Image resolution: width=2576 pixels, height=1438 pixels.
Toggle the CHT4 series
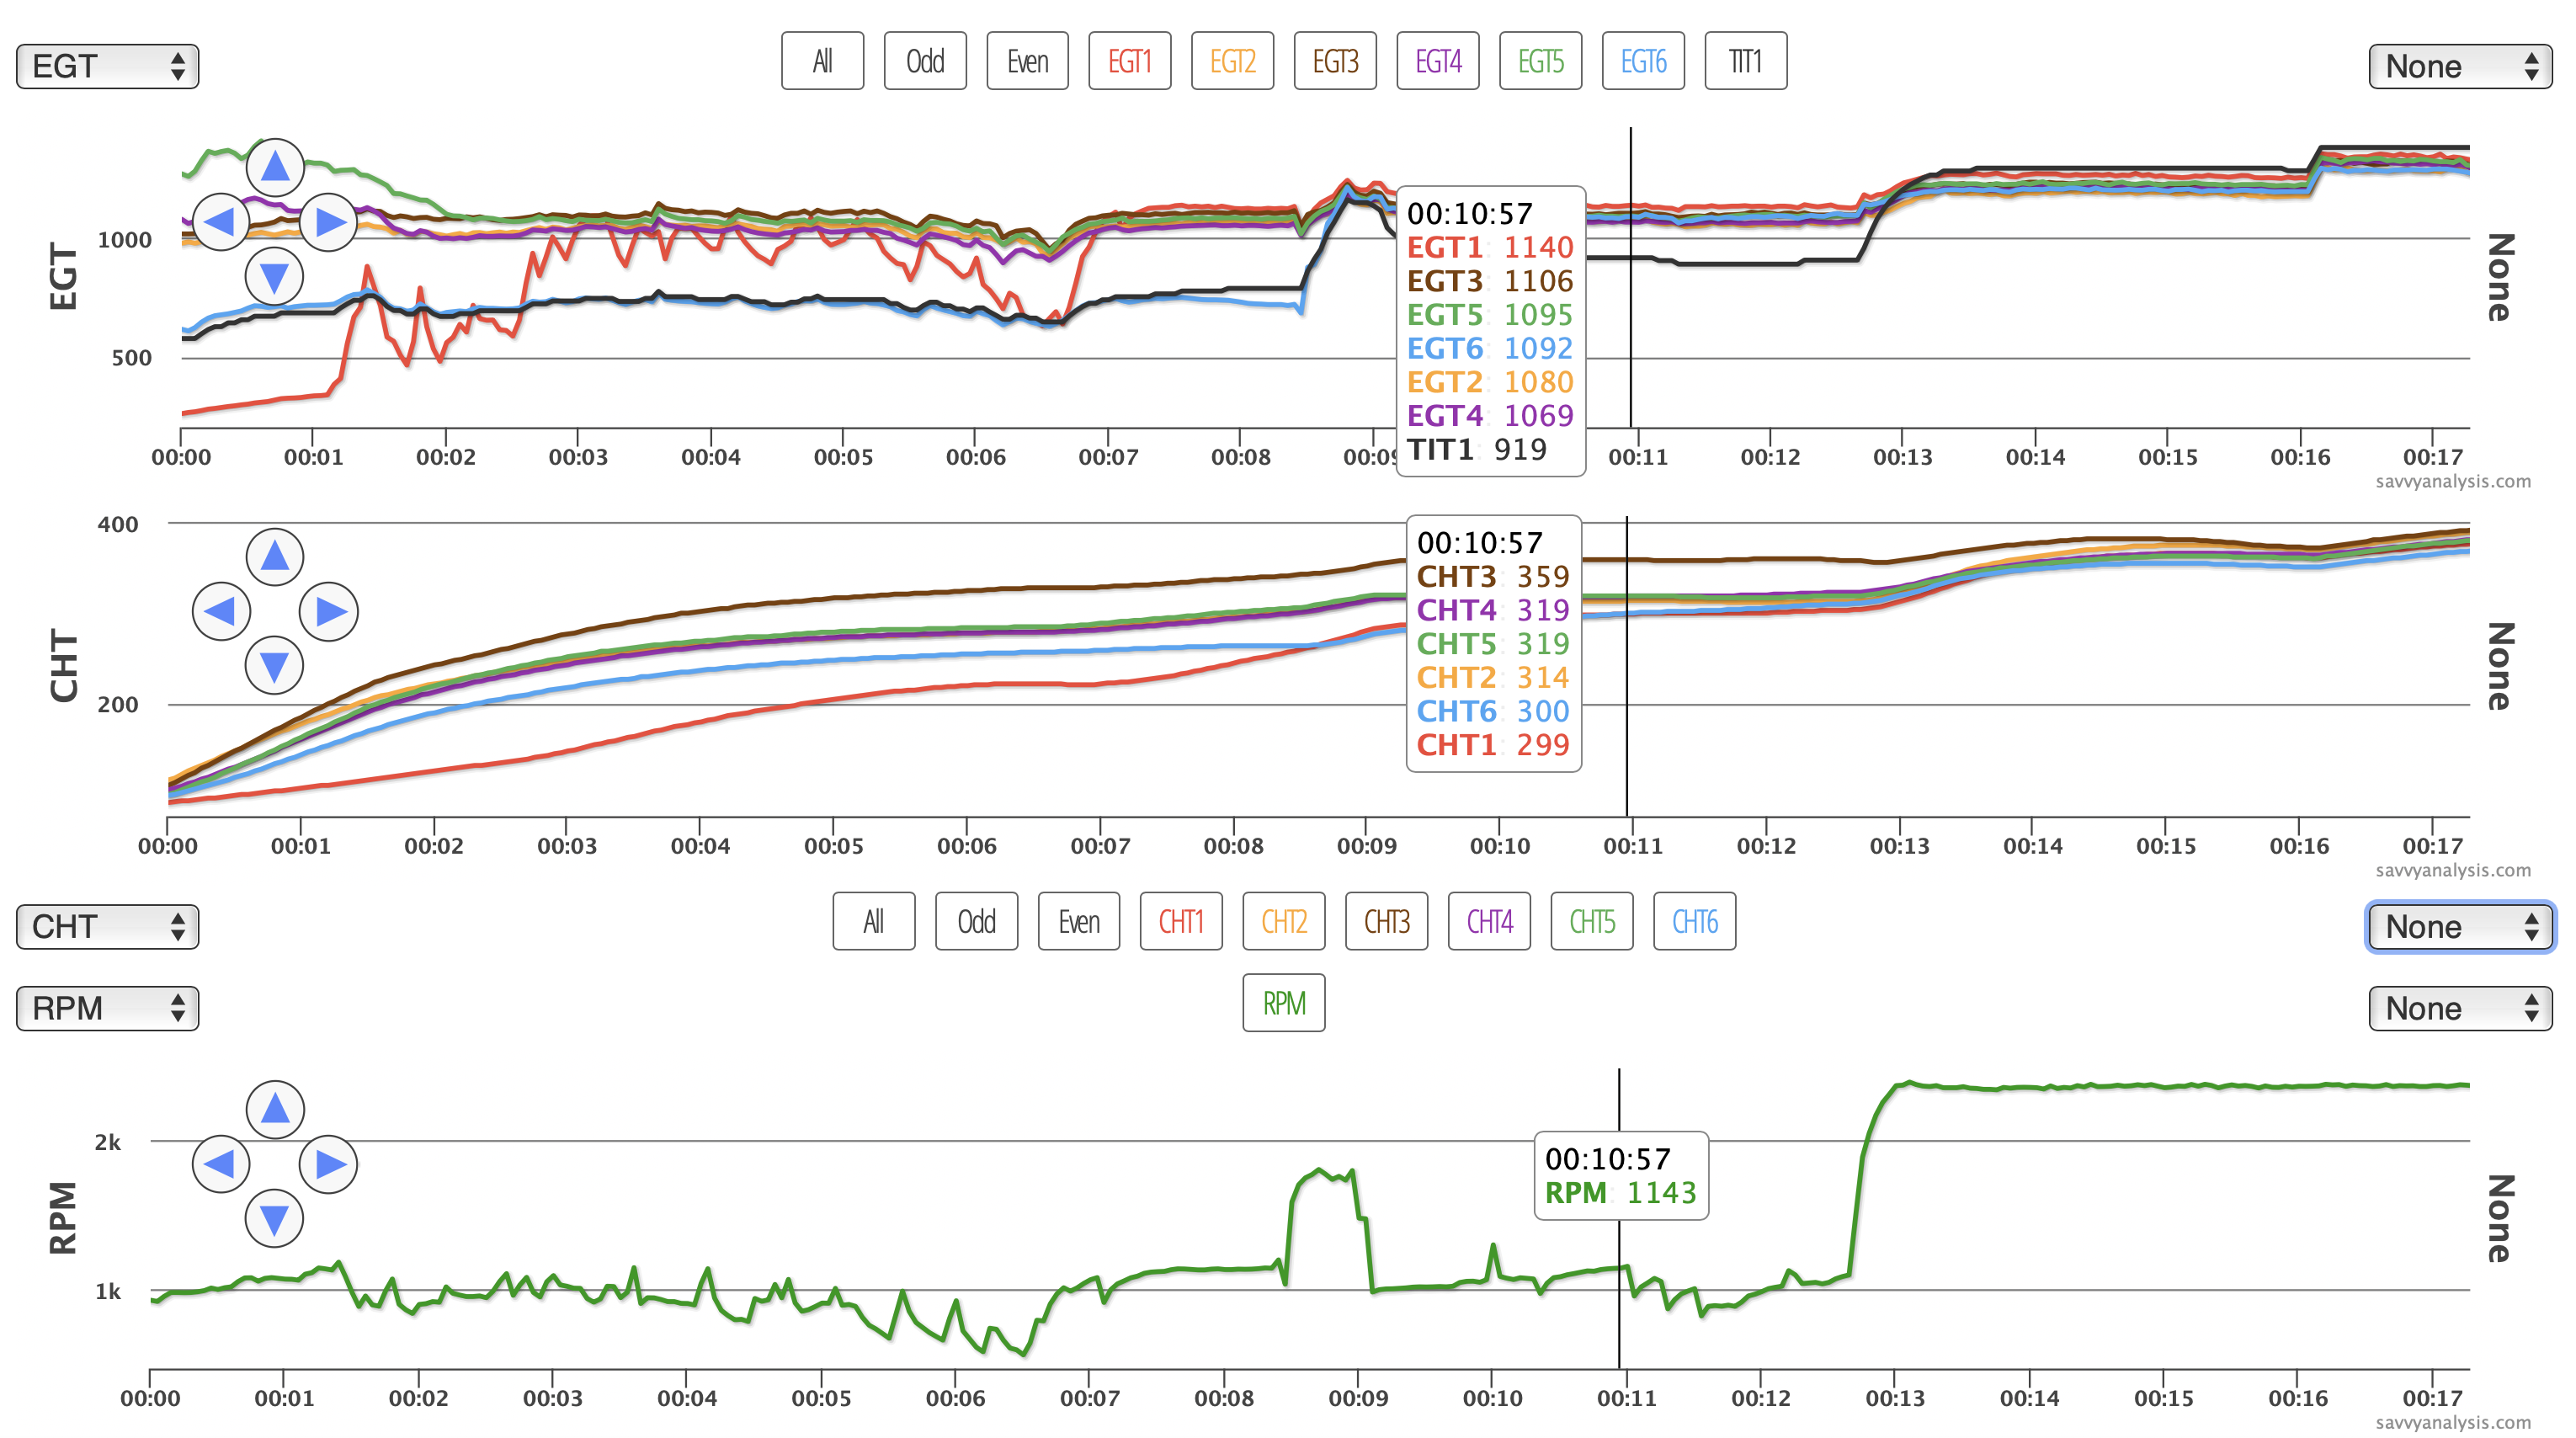[x=1490, y=921]
